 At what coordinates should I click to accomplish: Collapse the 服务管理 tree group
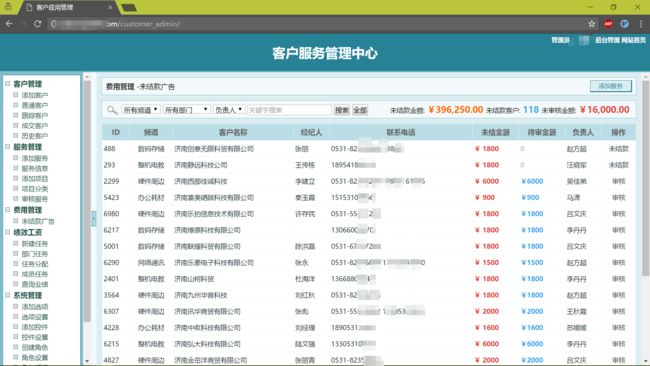pos(7,147)
